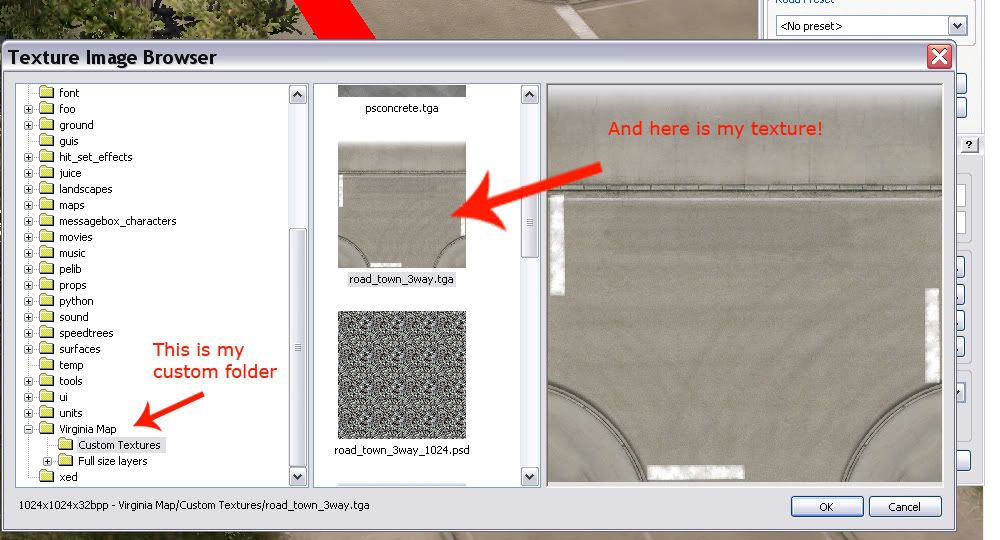Select the Custom Textures folder icon

pos(65,445)
